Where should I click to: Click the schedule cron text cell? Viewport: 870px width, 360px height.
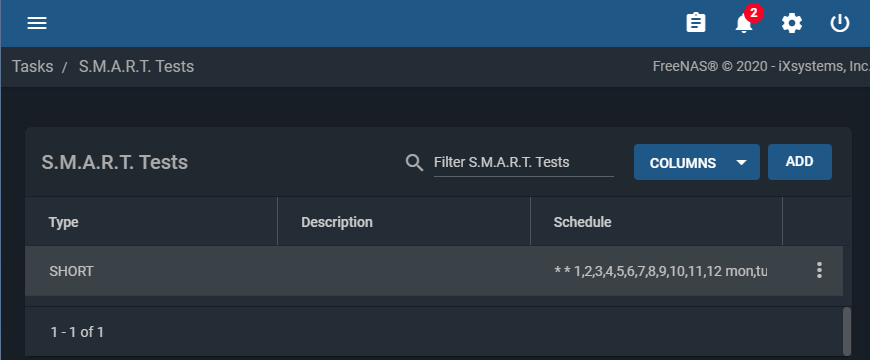(x=660, y=271)
